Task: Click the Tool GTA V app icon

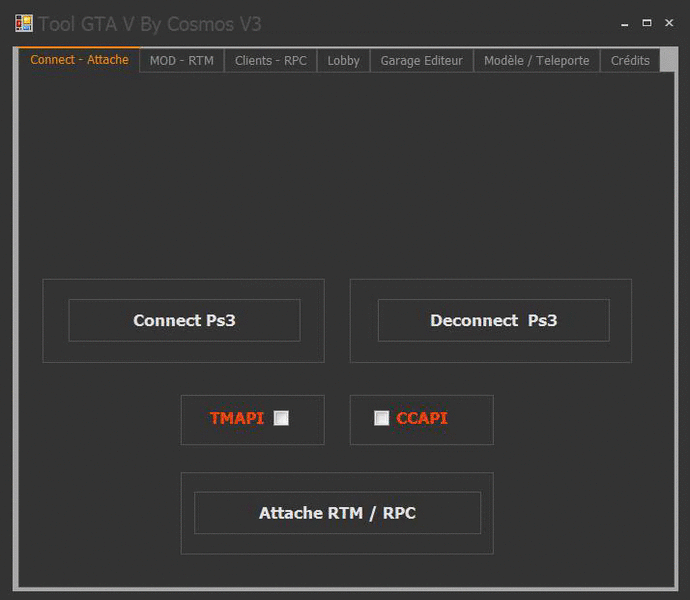Action: 24,23
